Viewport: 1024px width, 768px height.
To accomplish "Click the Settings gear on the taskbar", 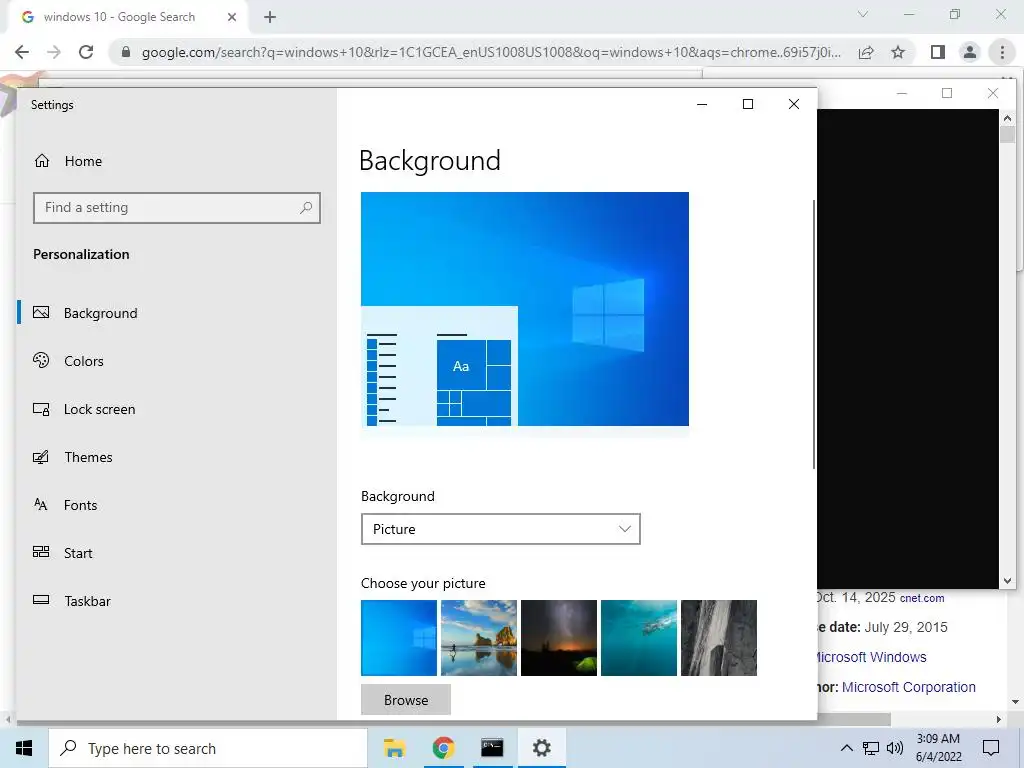I will (x=541, y=748).
